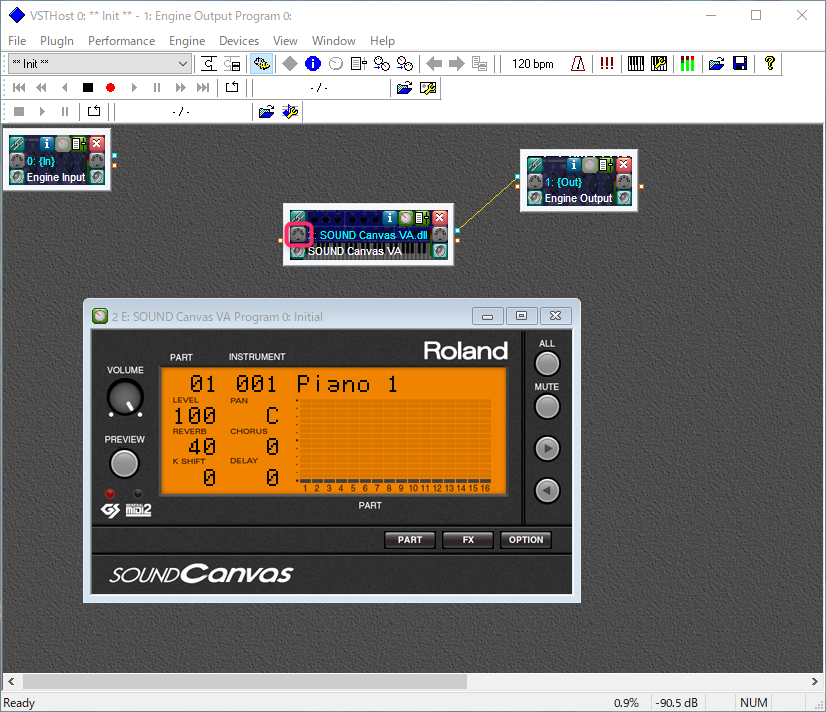The height and width of the screenshot is (712, 826).
Task: Click the OPTION button
Action: pyautogui.click(x=526, y=540)
